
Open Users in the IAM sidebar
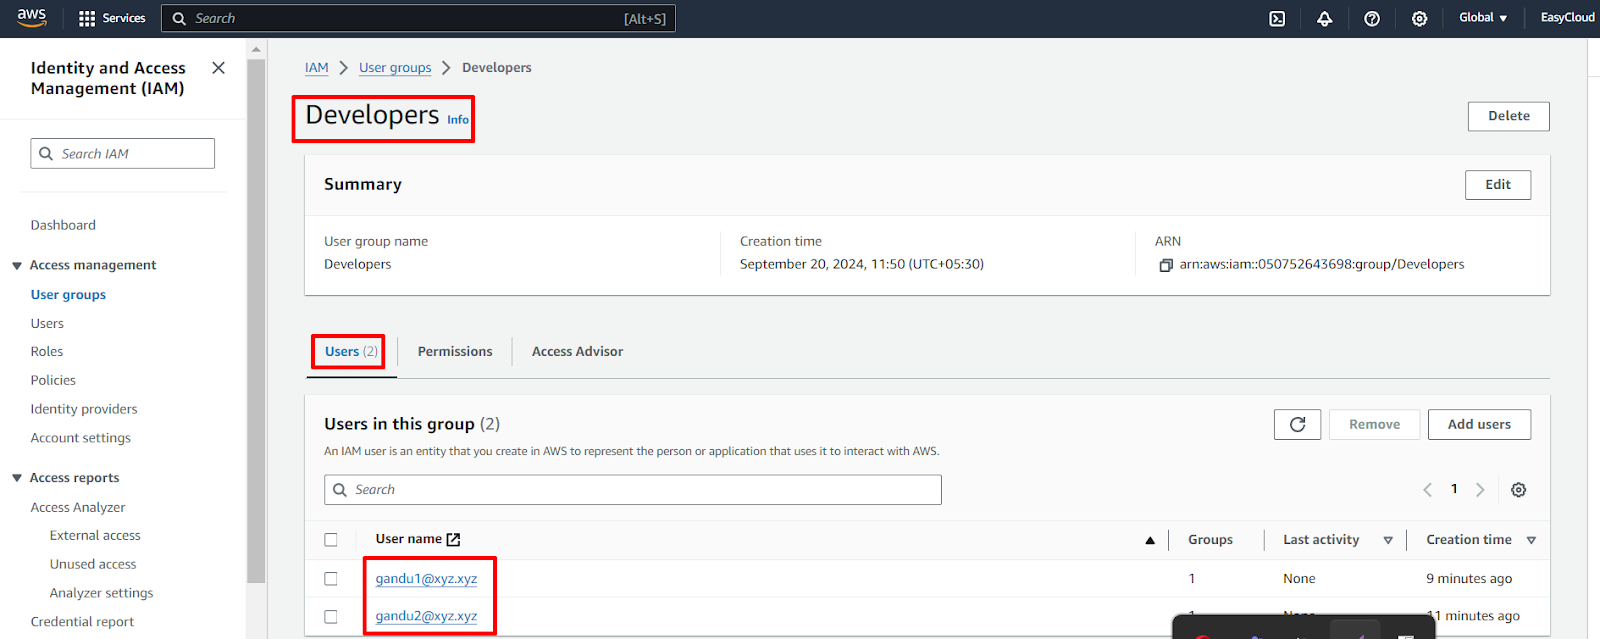[47, 323]
